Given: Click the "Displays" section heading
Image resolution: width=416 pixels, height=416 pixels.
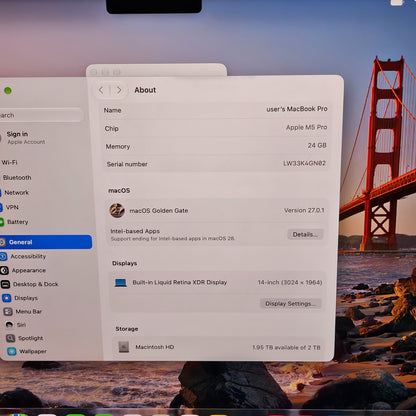Looking at the screenshot, I should pos(124,263).
